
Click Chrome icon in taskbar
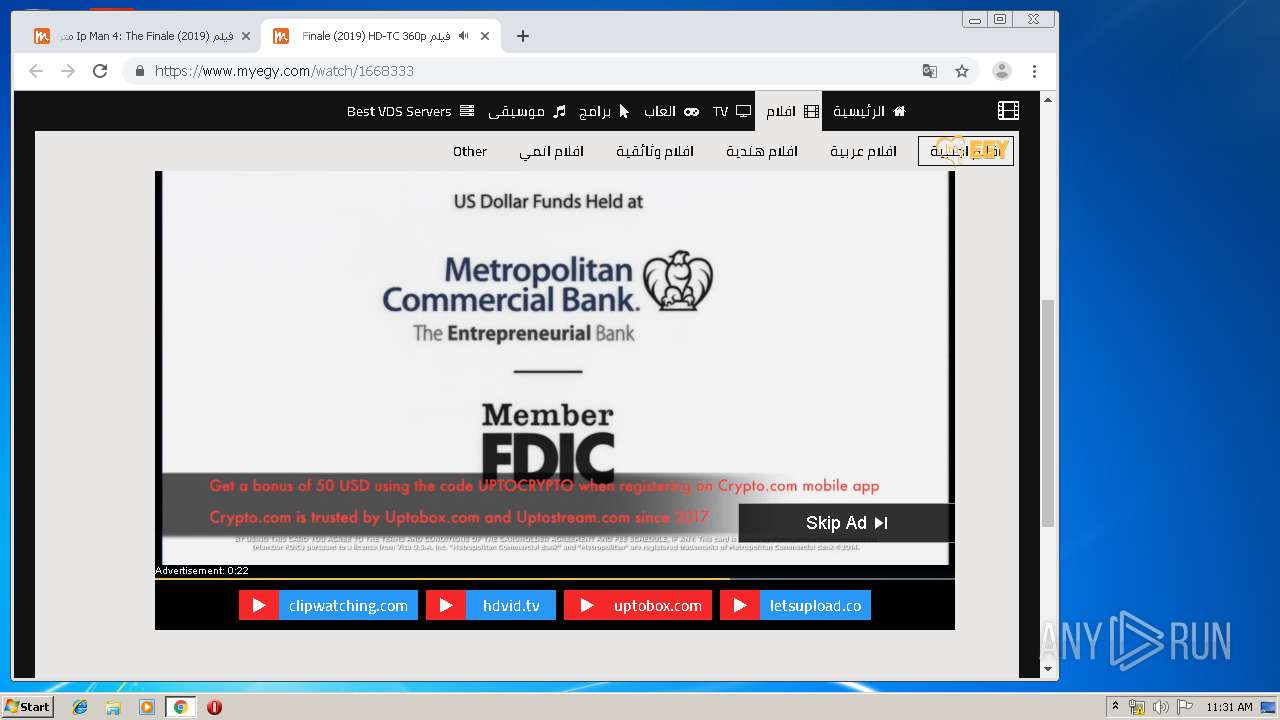[x=180, y=707]
